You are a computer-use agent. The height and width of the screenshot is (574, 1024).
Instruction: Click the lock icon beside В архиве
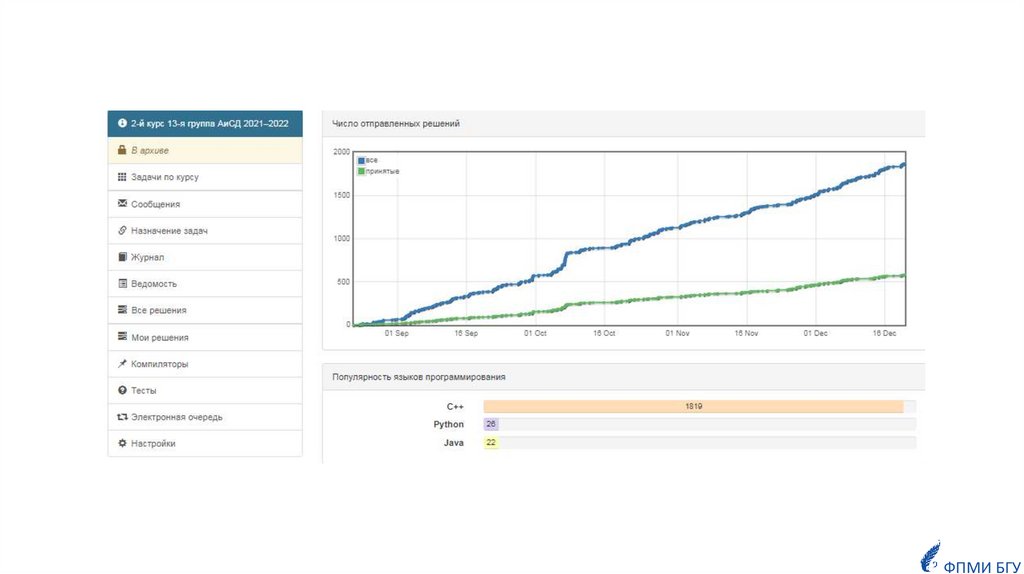(122, 150)
